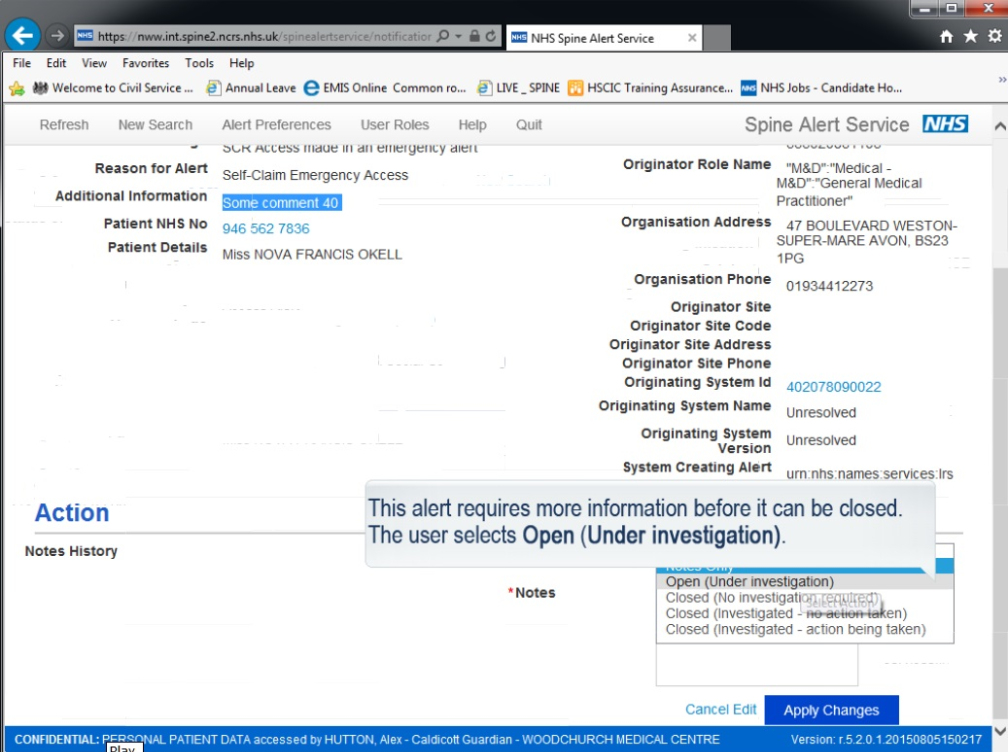Click the Self-Claim Emergency Access text
Screen dimensions: 1008x752
coord(315,175)
